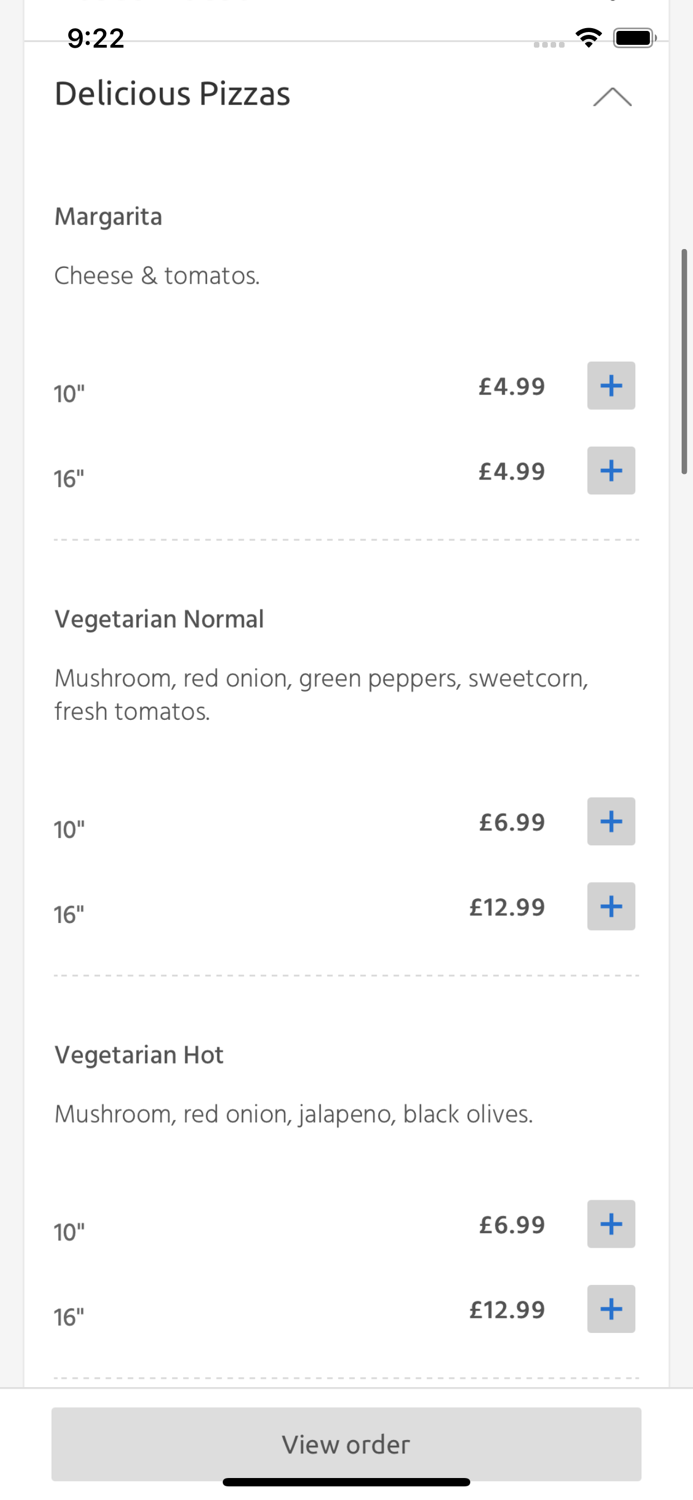Add the 16" Vegetarian Hot pizza
This screenshot has width=693, height=1500.
(x=611, y=1308)
